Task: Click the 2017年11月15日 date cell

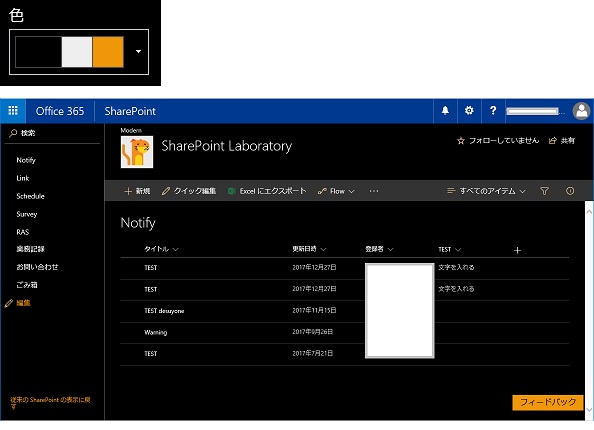Action: 314,310
